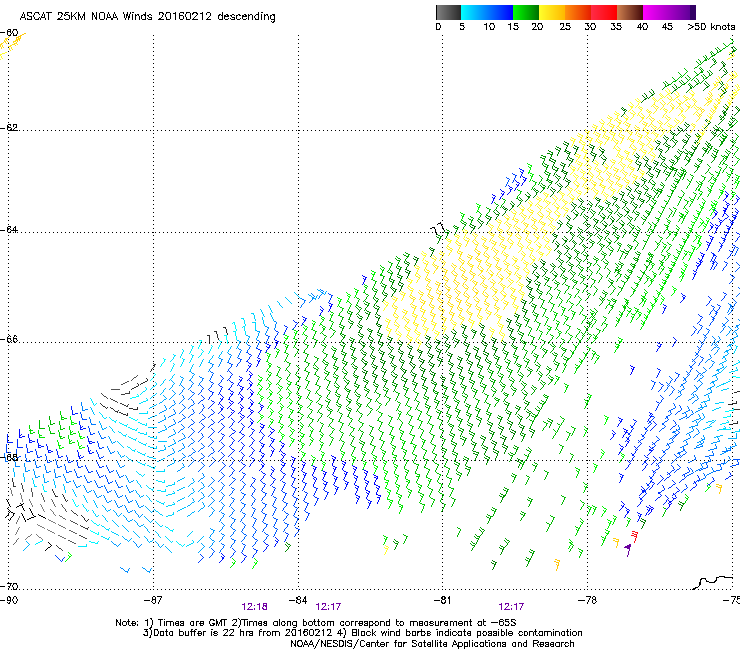Click the '>50 knots' legend label

[x=712, y=27]
